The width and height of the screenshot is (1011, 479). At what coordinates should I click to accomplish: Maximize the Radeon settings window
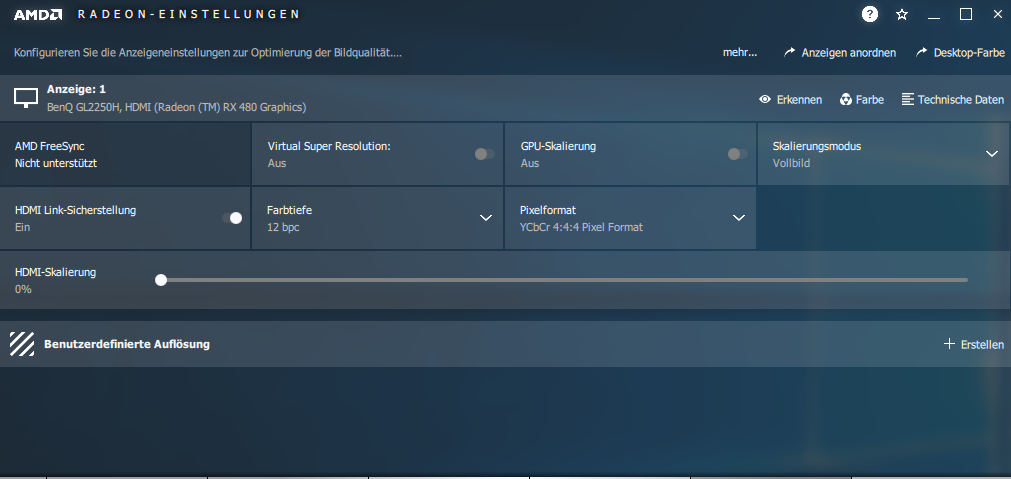[x=966, y=14]
